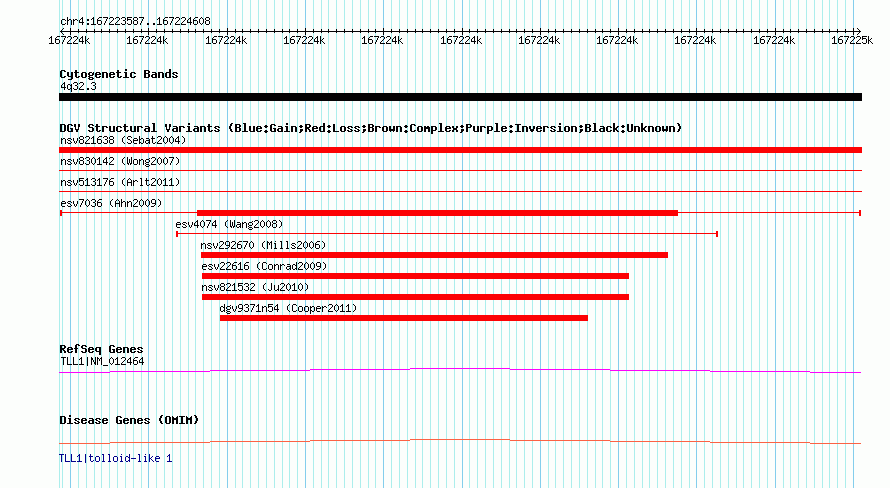The height and width of the screenshot is (488, 890).
Task: Click the thick red bar of esv7036
Action: tap(437, 213)
